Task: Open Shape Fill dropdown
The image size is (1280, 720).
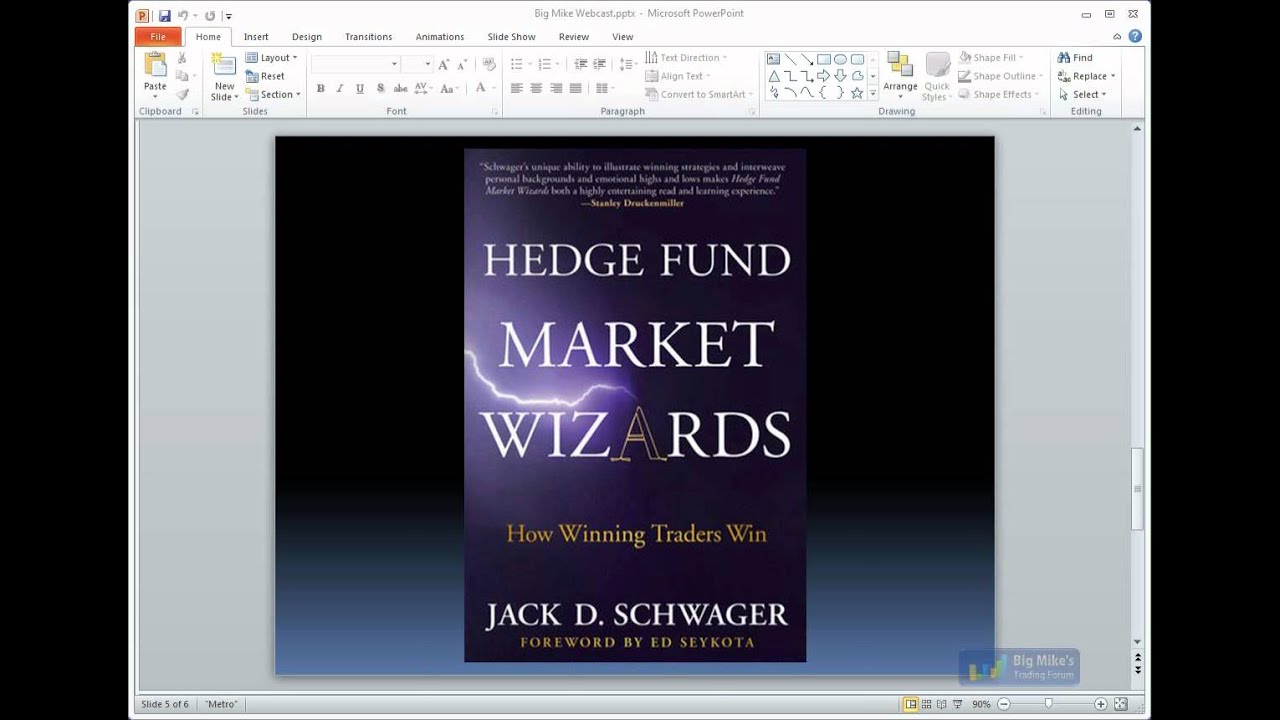Action: coord(990,58)
